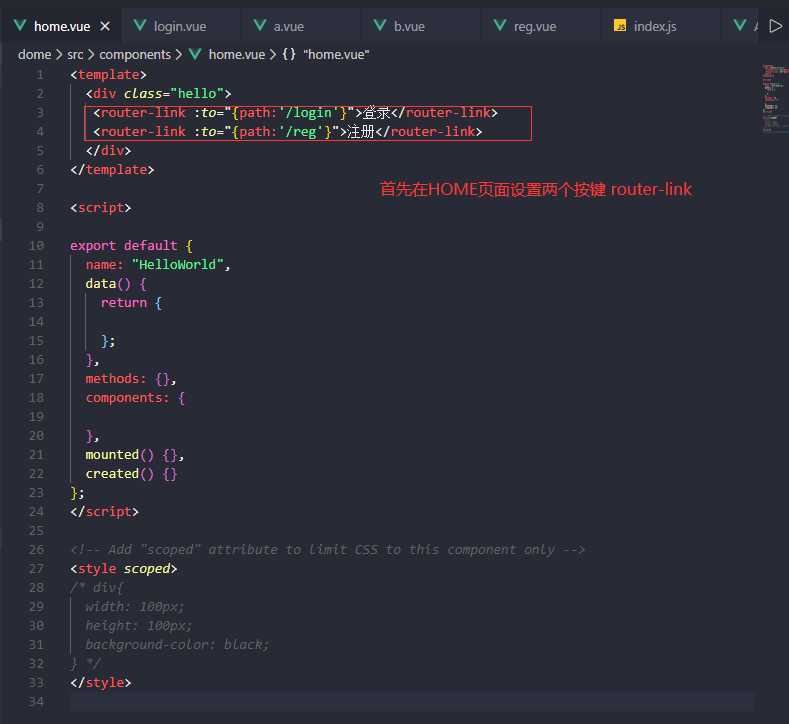This screenshot has width=789, height=724.
Task: Click line number 1 in the gutter
Action: coord(39,75)
